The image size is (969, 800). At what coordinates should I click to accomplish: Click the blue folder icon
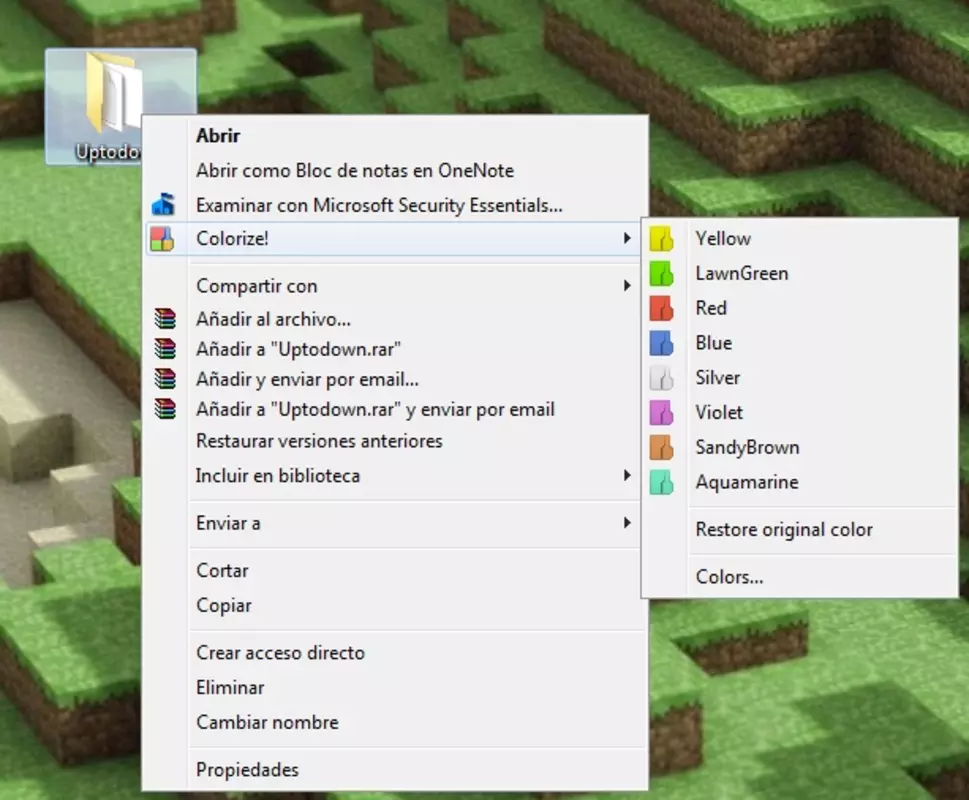click(x=661, y=343)
